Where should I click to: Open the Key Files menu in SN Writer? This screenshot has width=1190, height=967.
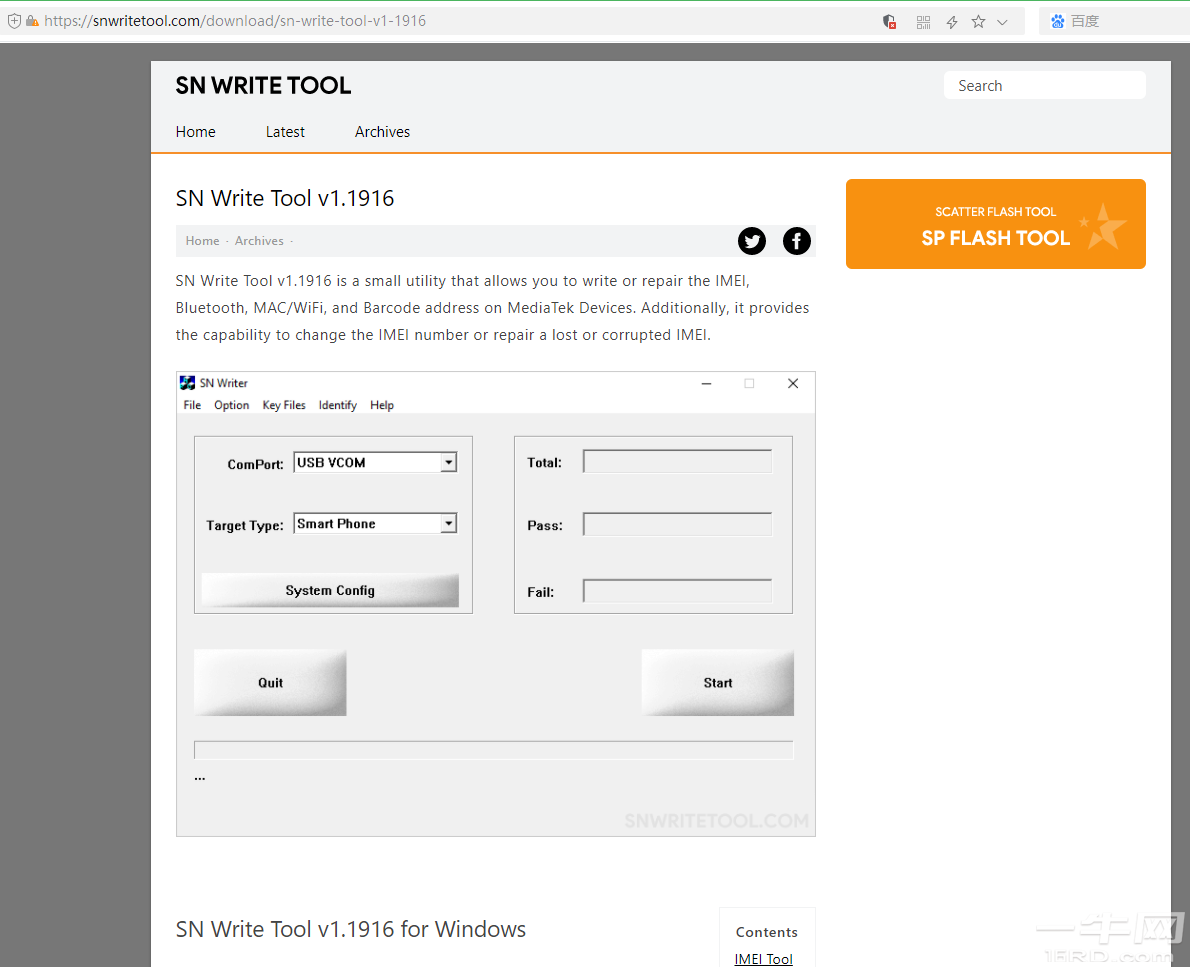(x=283, y=405)
